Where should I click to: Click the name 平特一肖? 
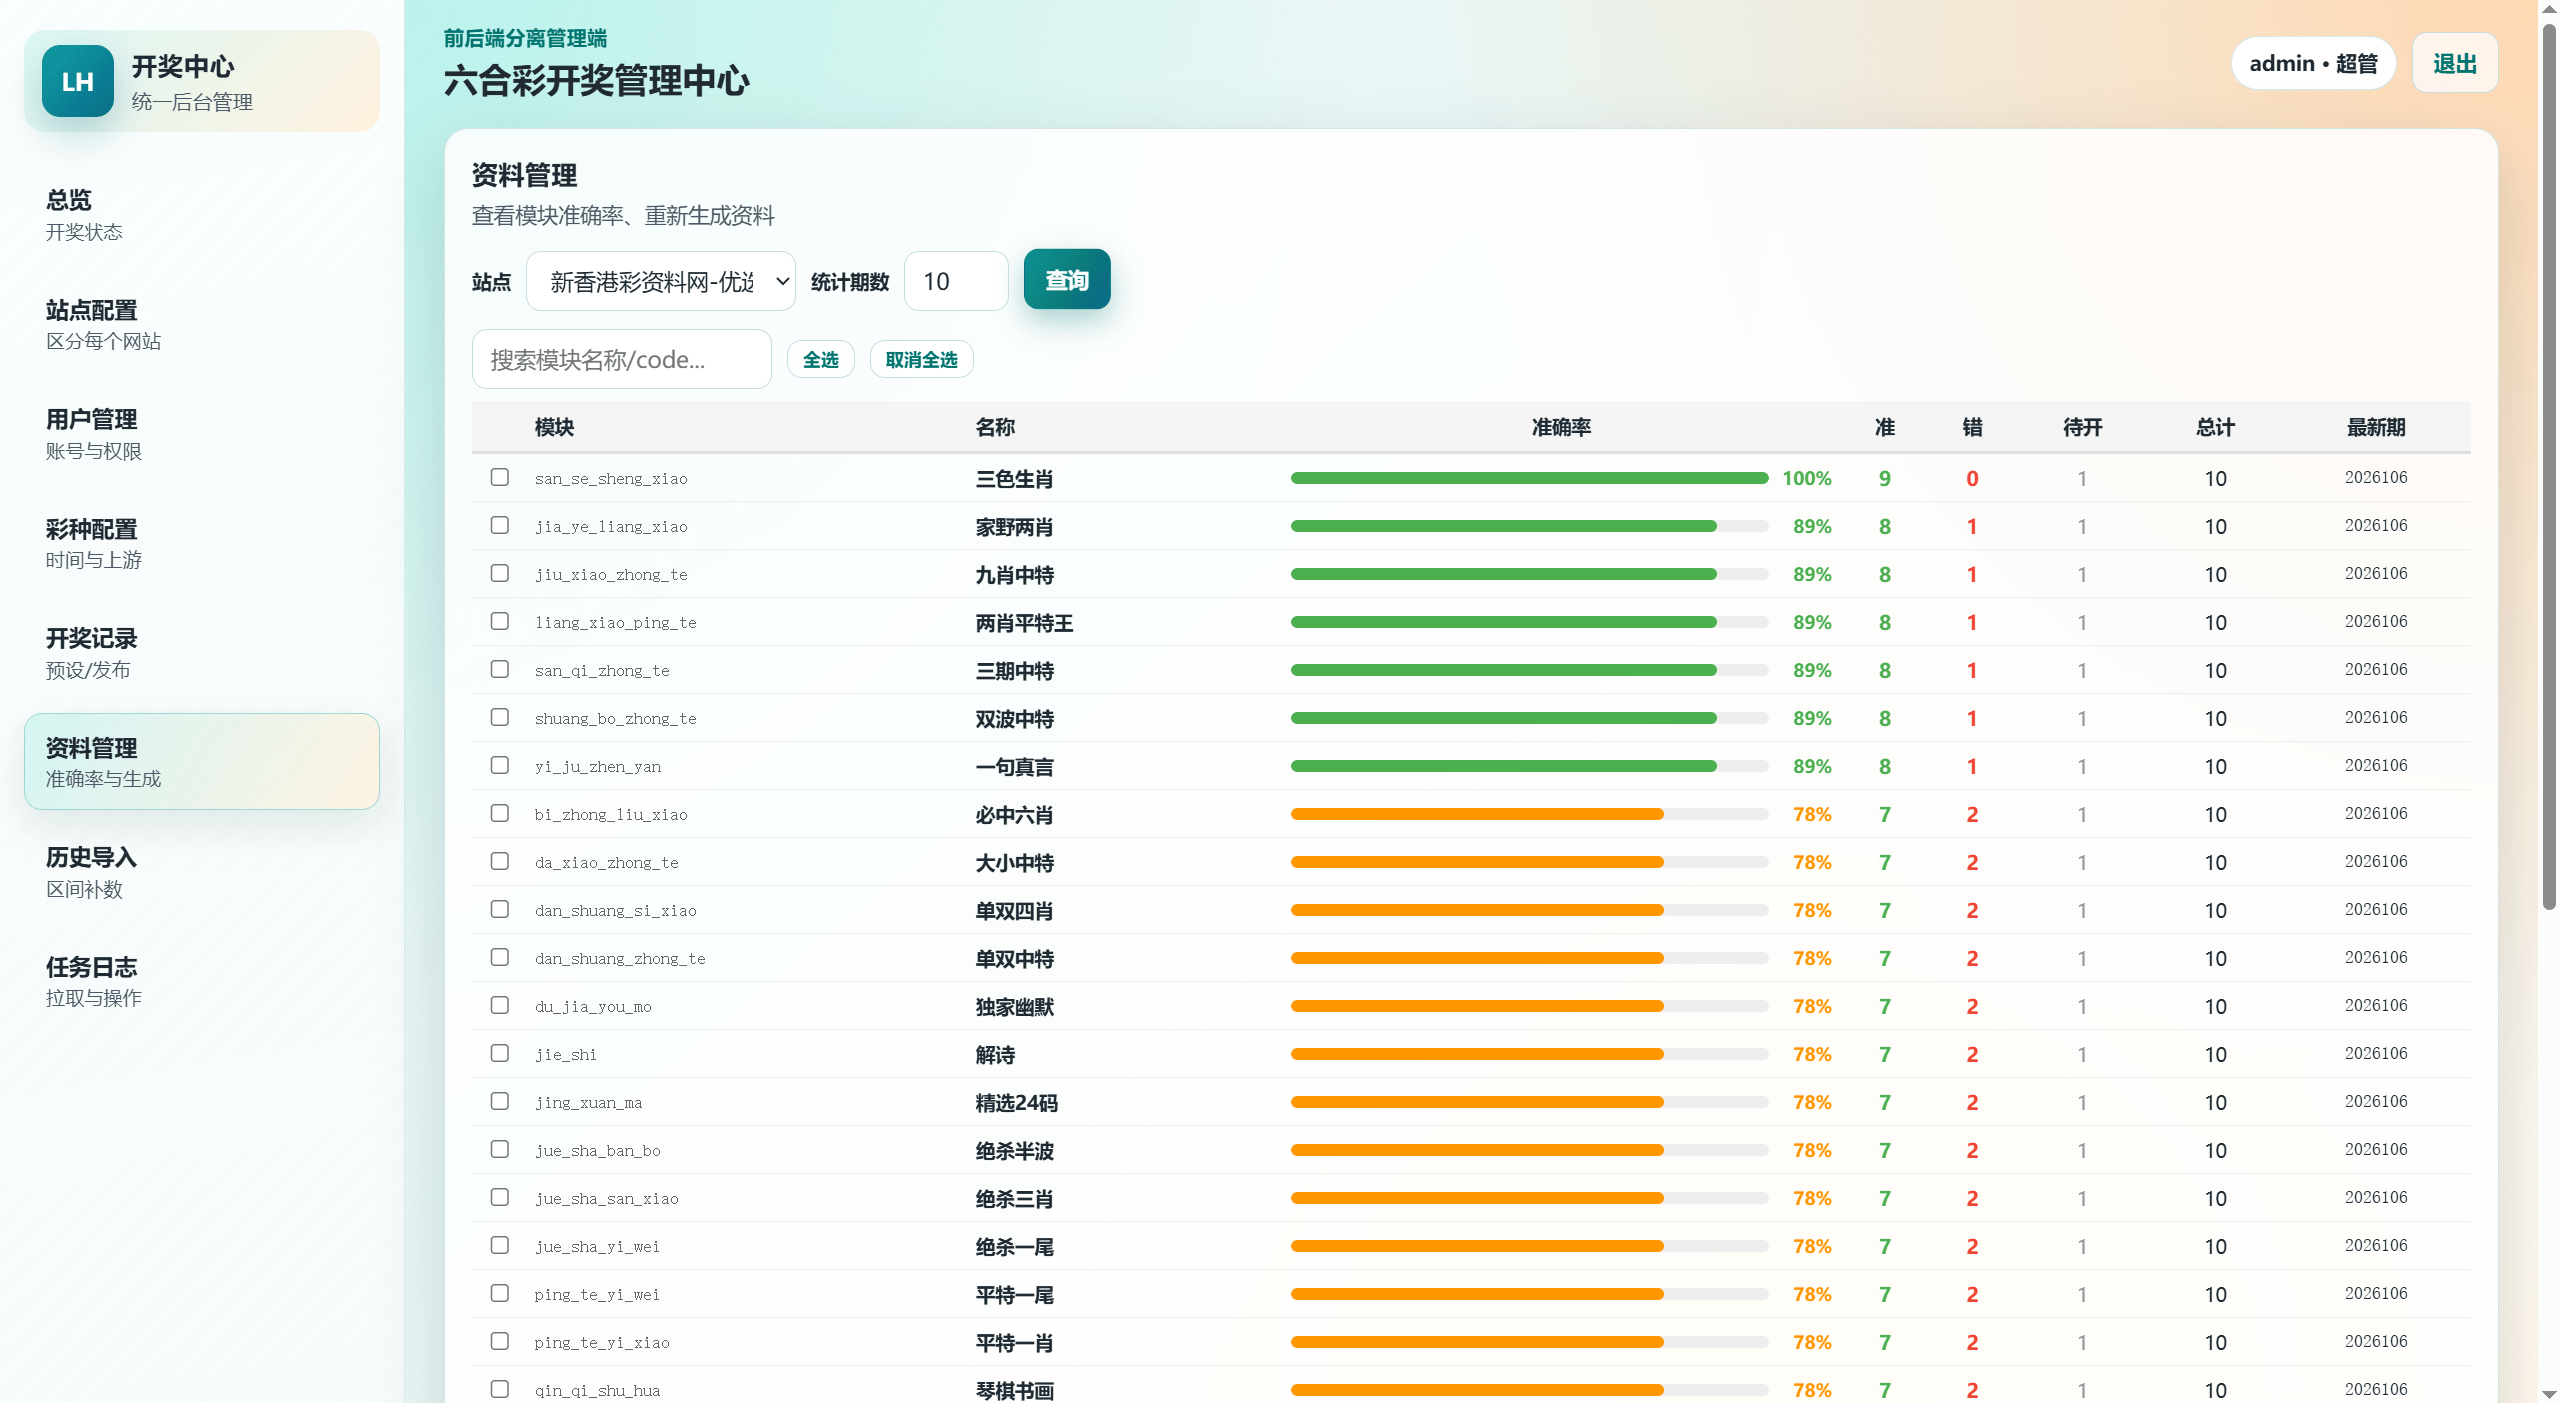click(1015, 1343)
